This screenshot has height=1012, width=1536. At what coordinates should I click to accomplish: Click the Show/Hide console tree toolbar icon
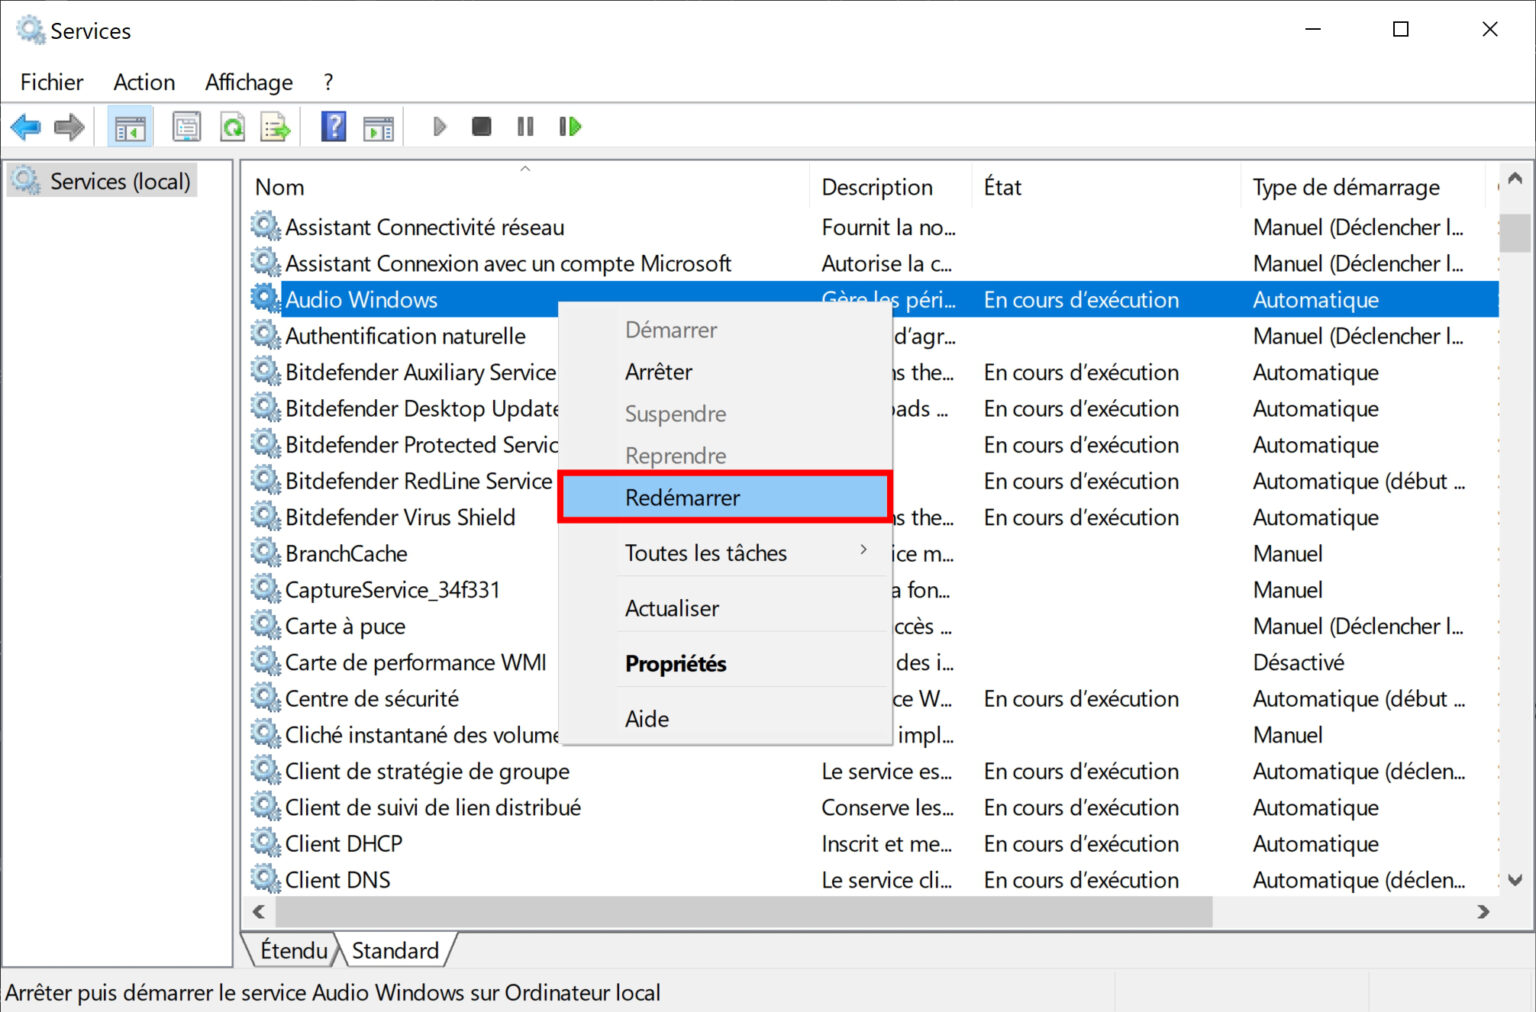(x=130, y=126)
